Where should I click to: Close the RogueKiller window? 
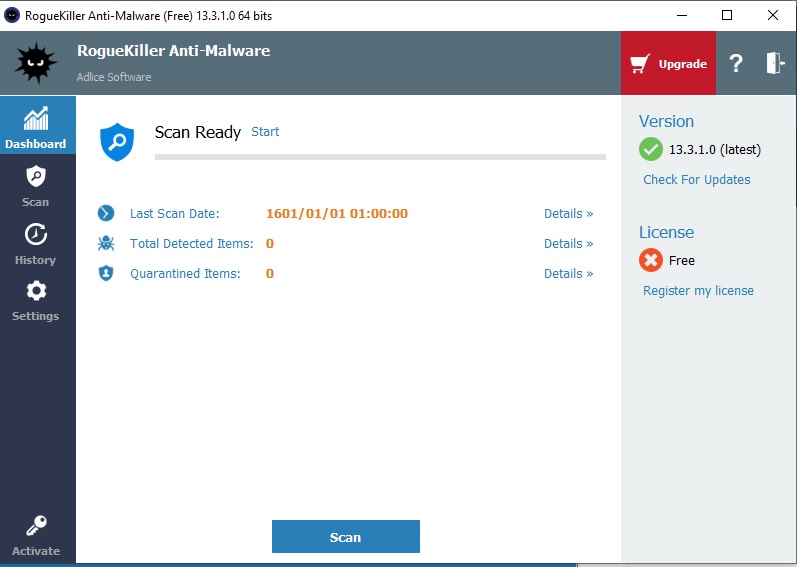click(773, 15)
